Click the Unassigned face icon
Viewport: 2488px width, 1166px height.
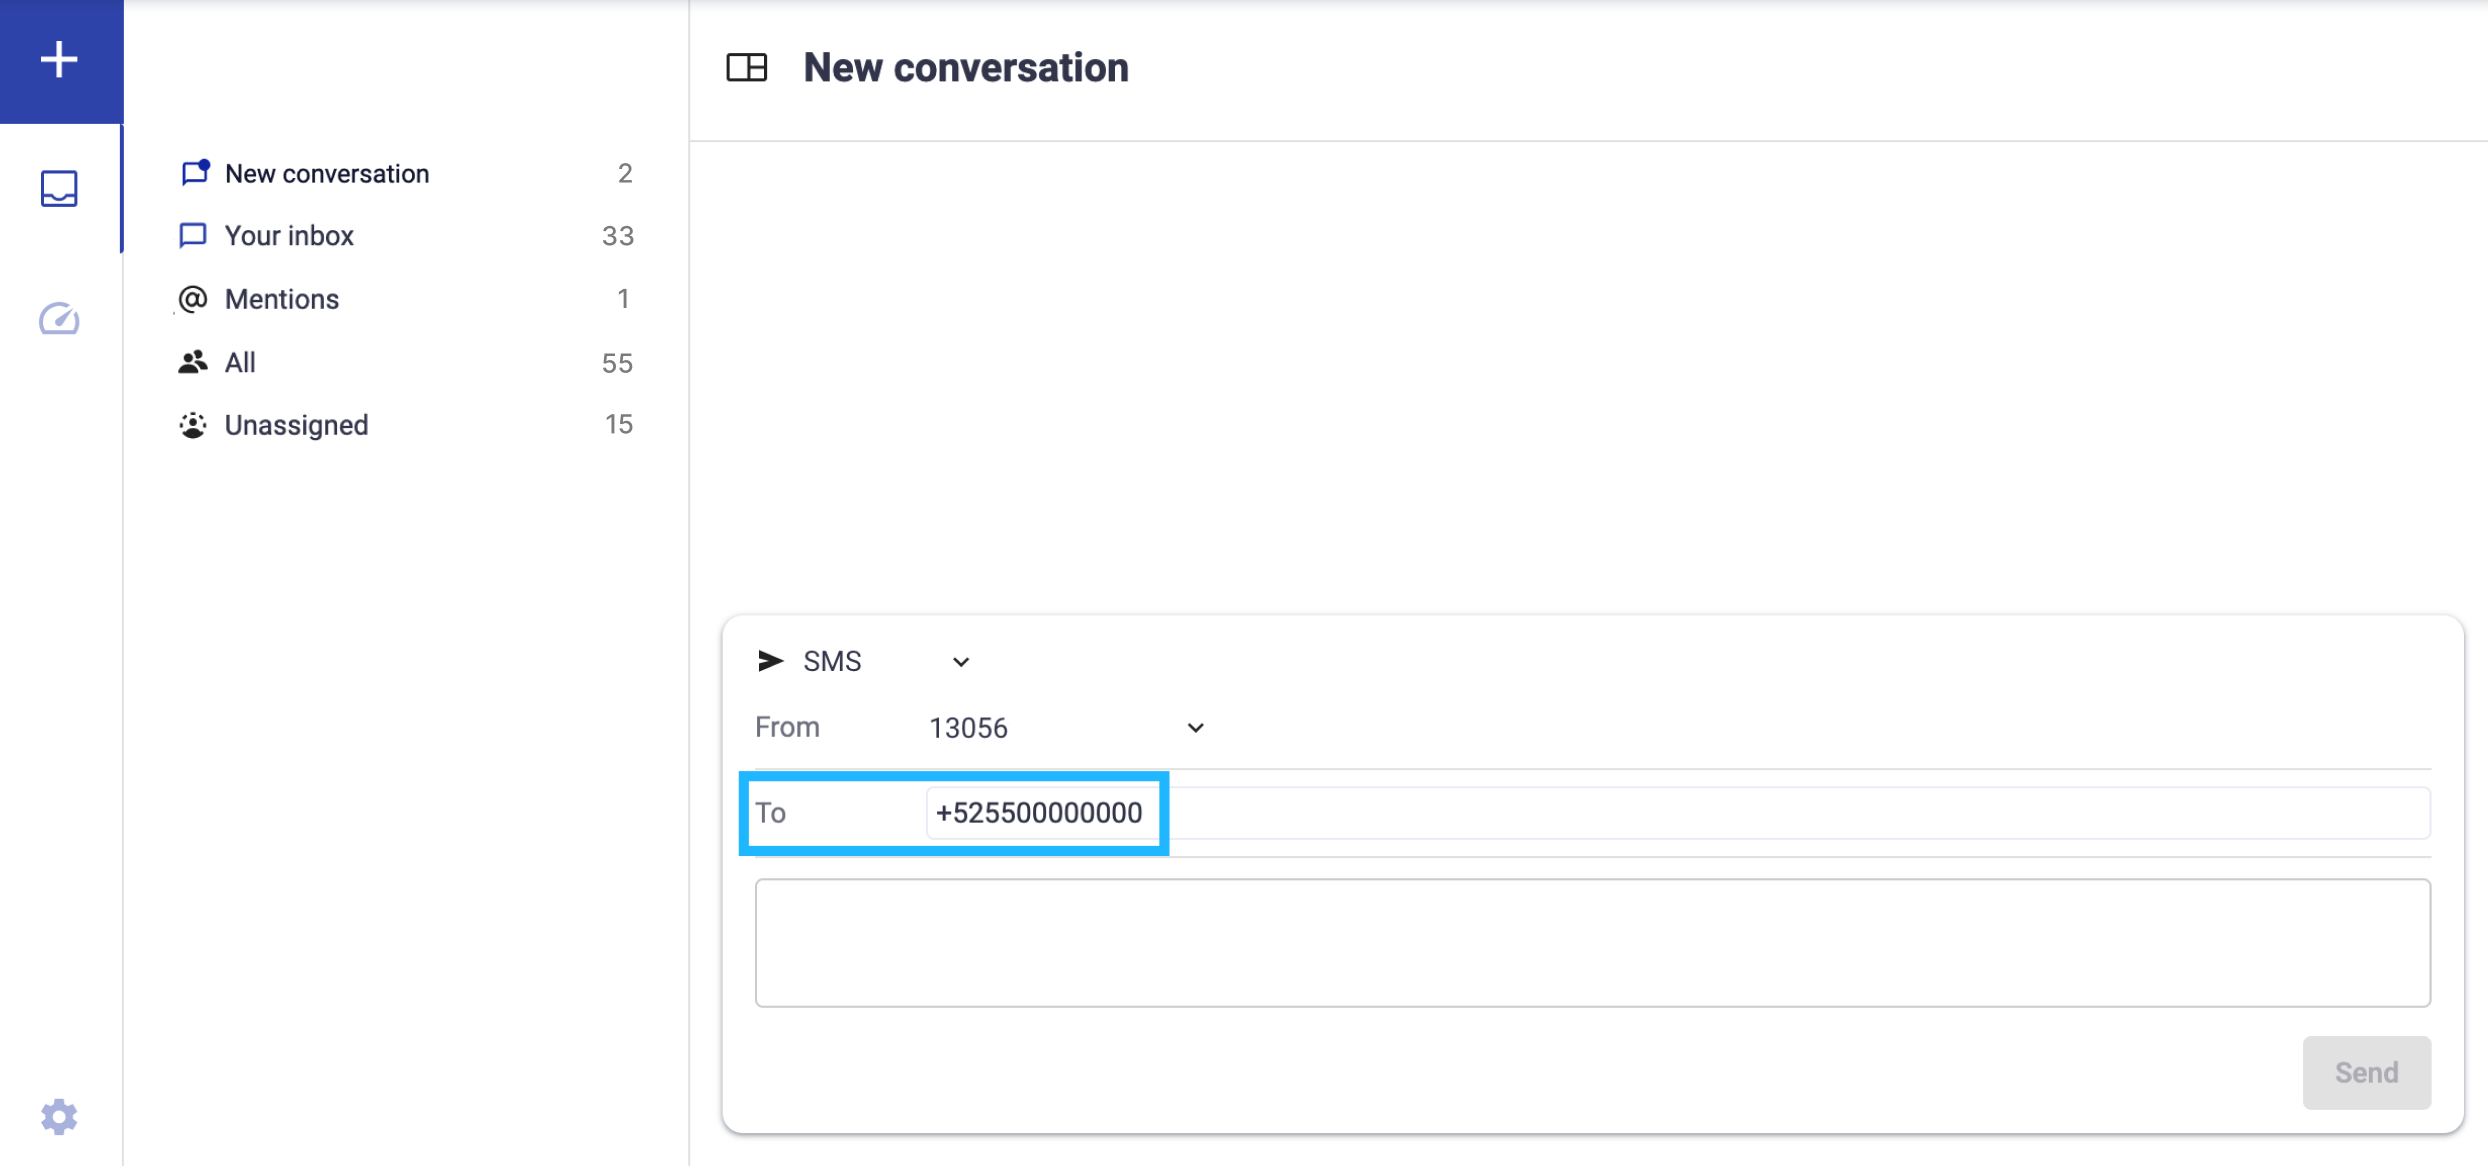192,425
